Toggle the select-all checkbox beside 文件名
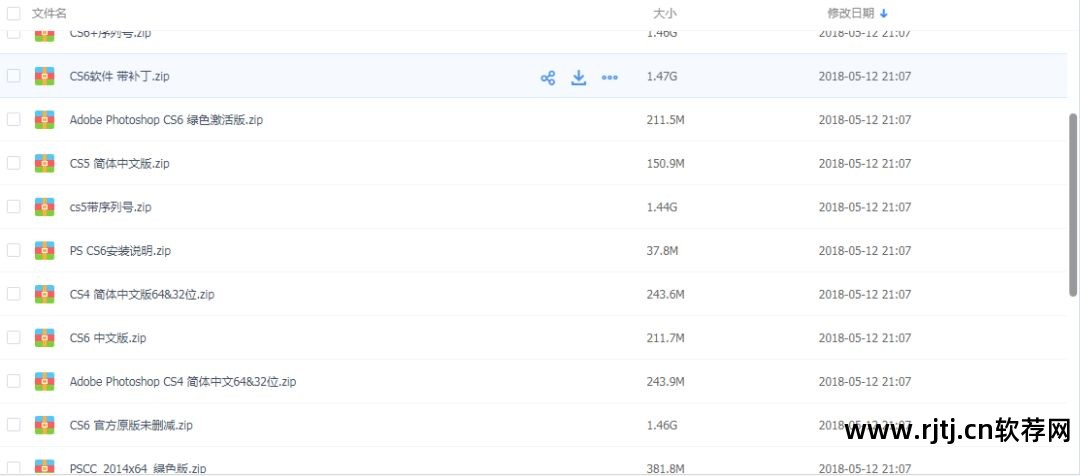 click(x=14, y=13)
